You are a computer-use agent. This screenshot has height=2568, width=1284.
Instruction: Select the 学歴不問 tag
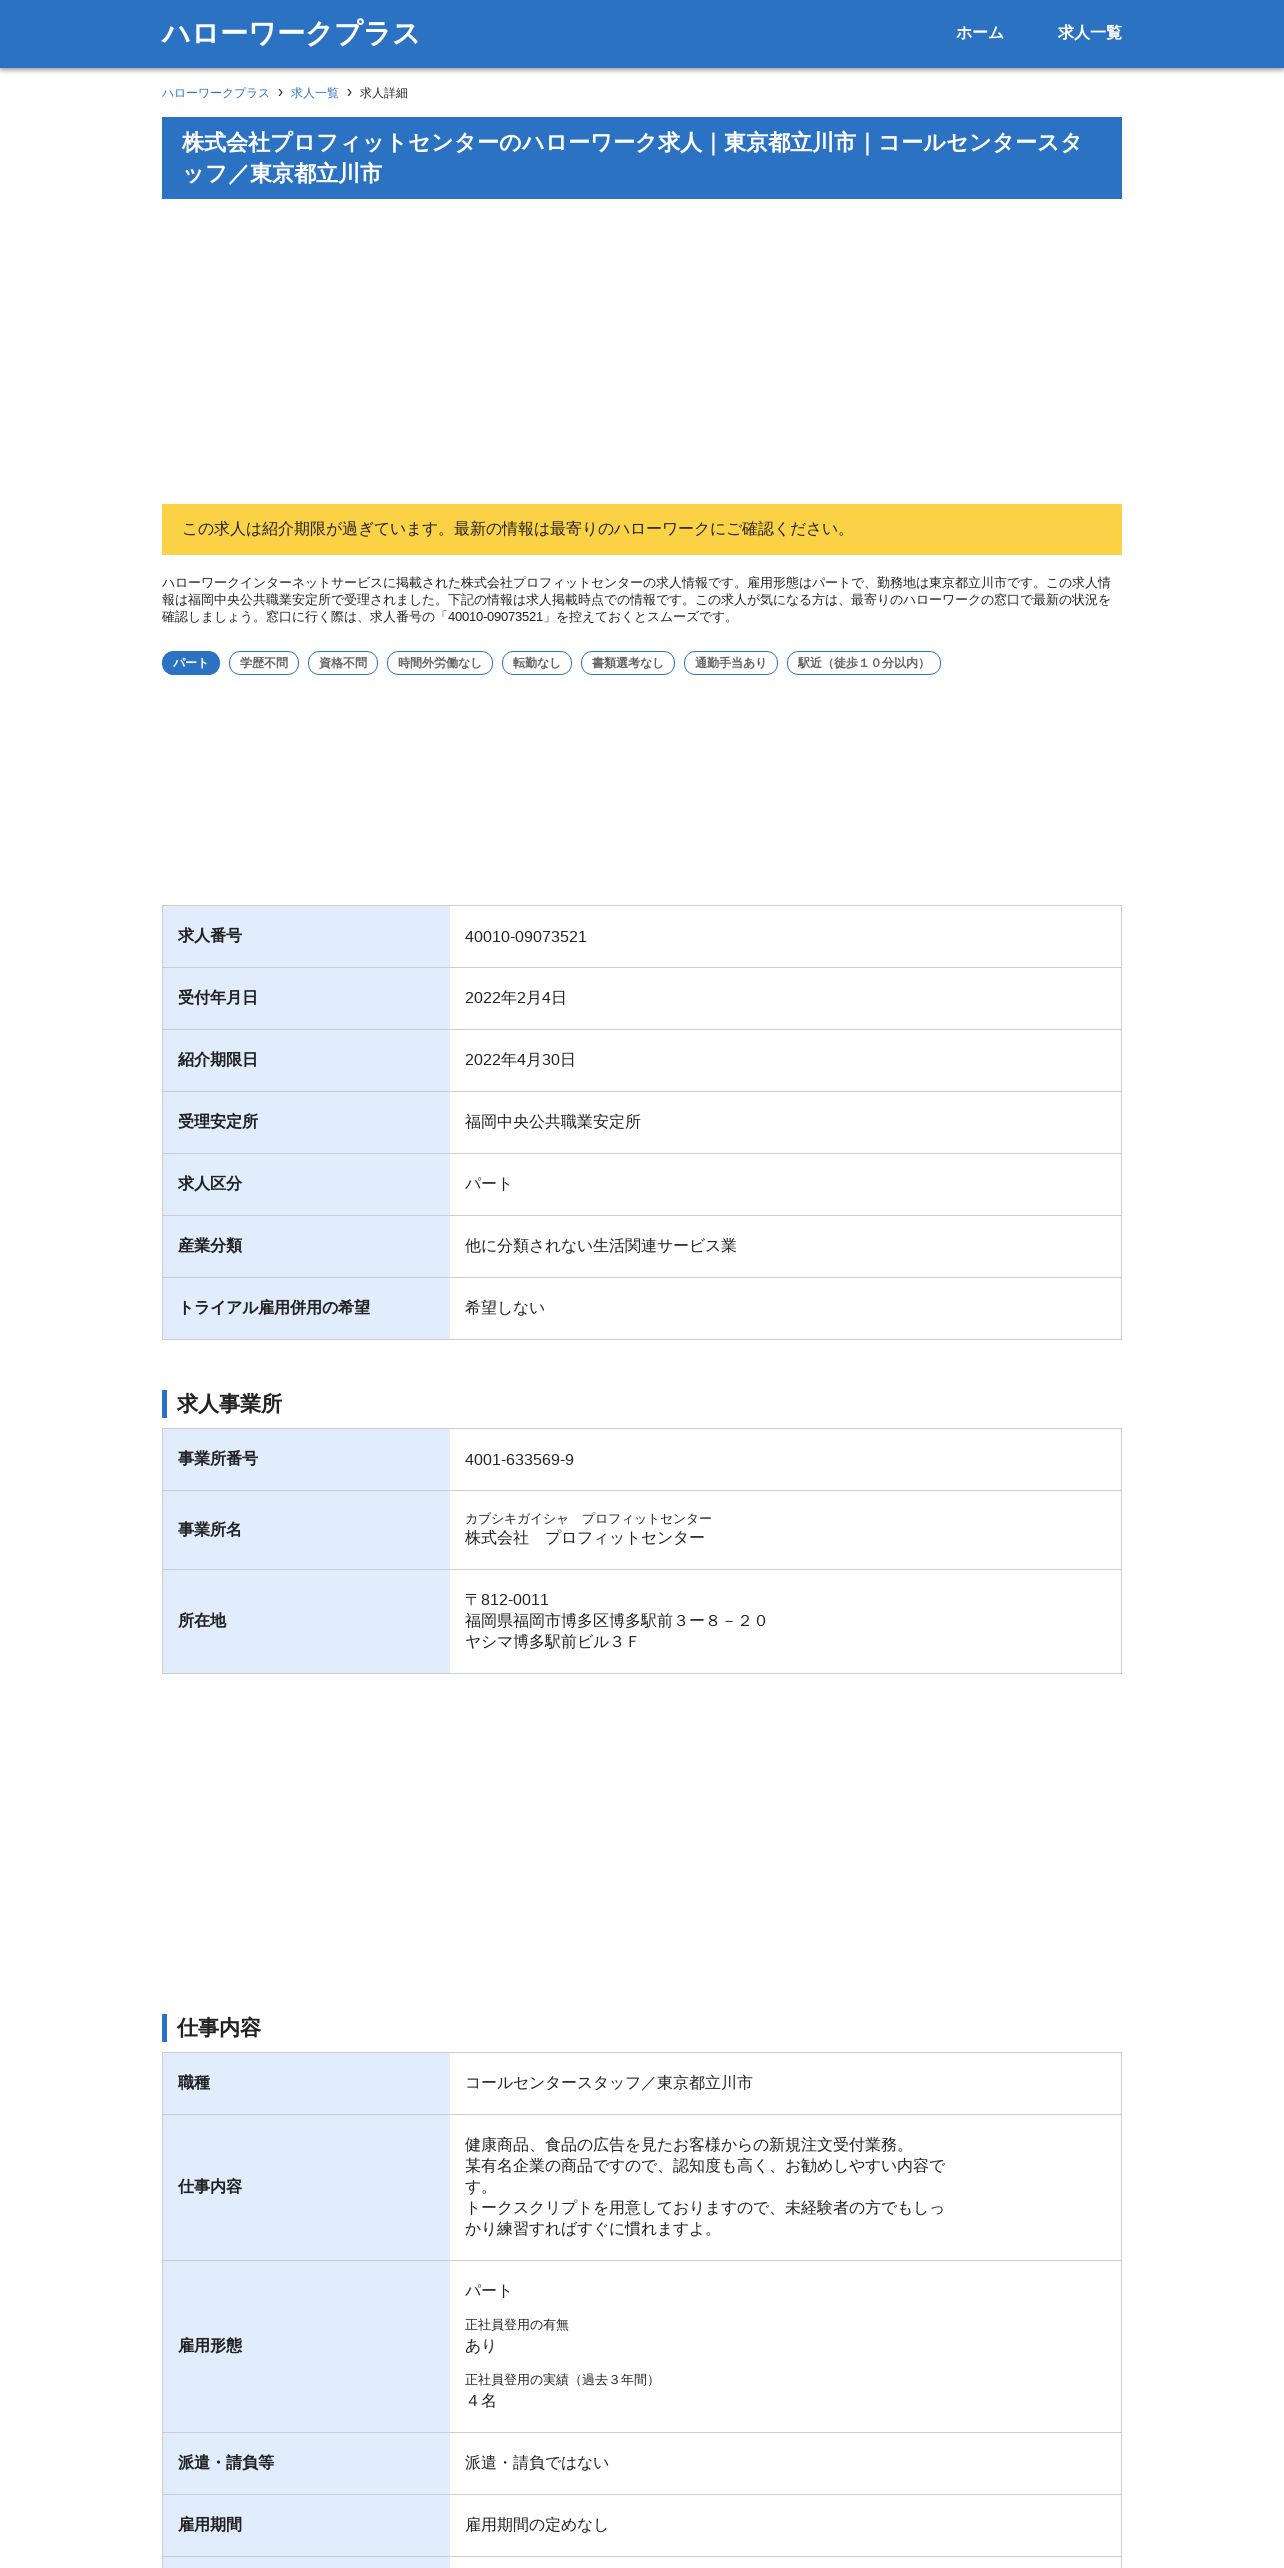tap(264, 663)
